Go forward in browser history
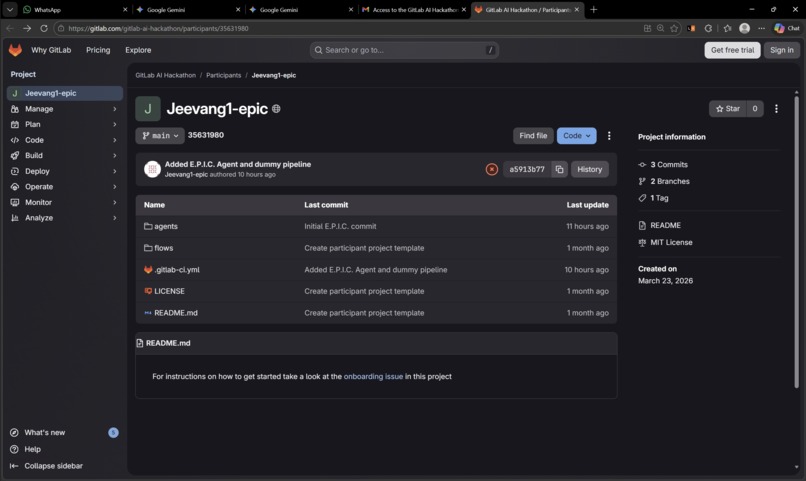The height and width of the screenshot is (481, 806). click(27, 28)
